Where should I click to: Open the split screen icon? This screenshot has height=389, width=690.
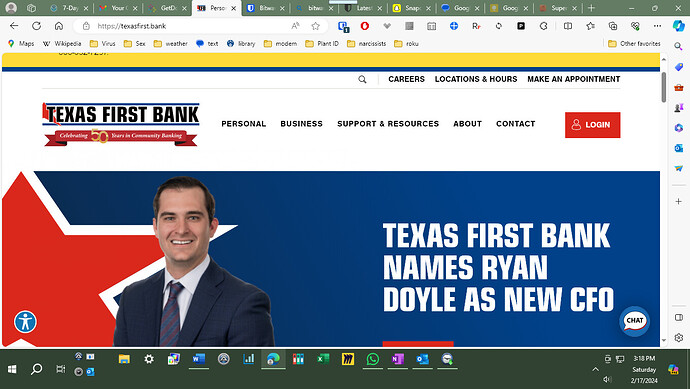(568, 26)
